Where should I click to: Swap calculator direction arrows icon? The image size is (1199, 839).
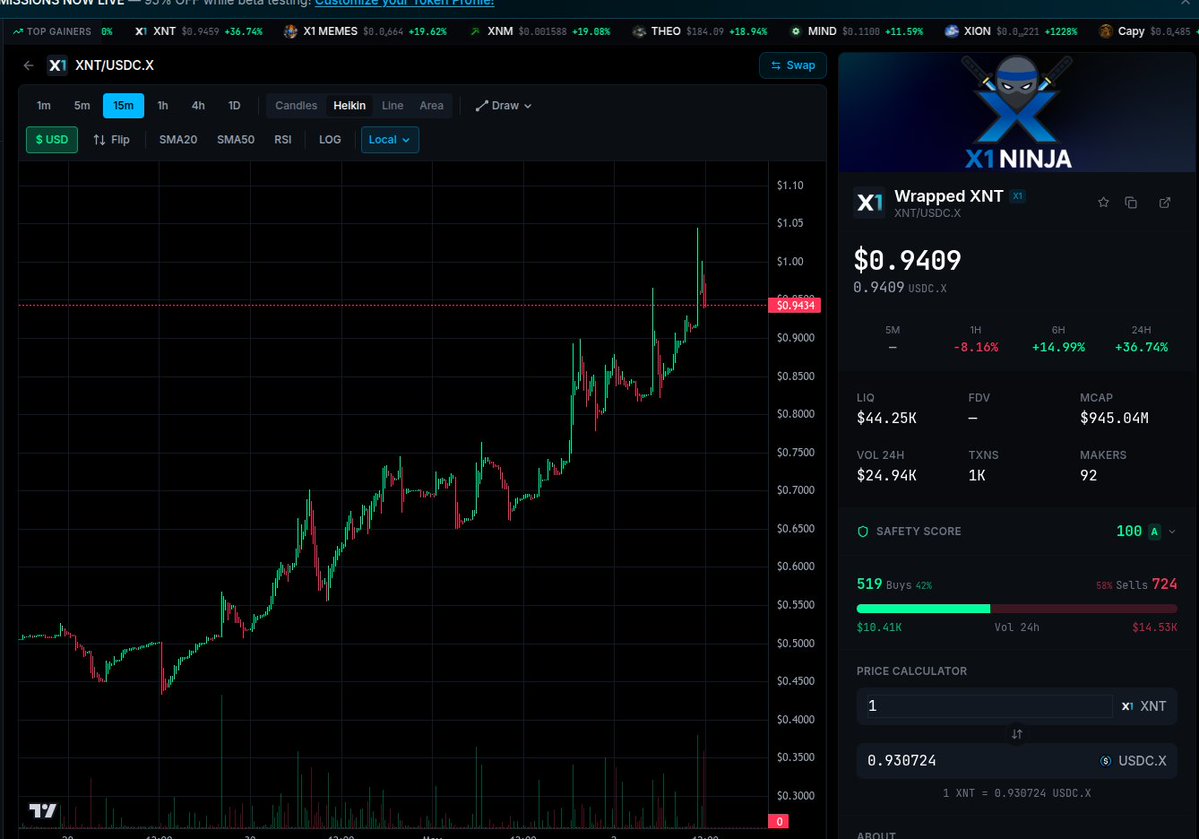point(1017,734)
